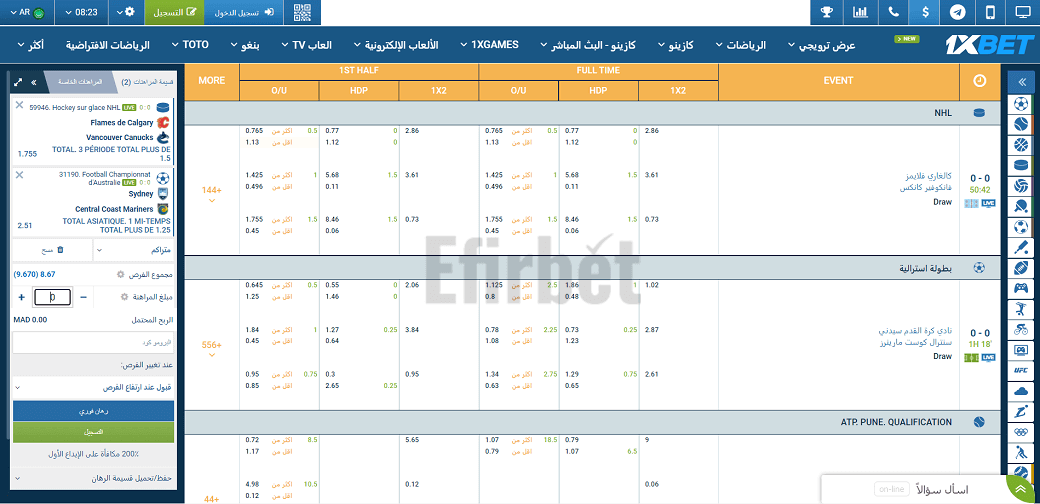
Task: Open the field hockey sidebar icon
Action: (1021, 453)
